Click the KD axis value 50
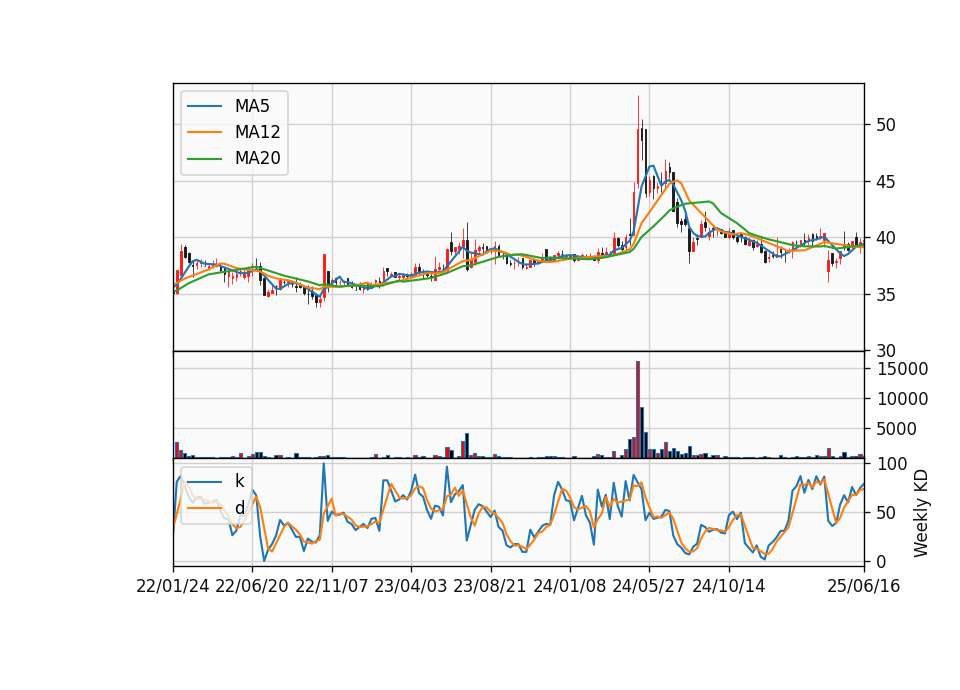Image resolution: width=960 pixels, height=690 pixels. coord(886,513)
